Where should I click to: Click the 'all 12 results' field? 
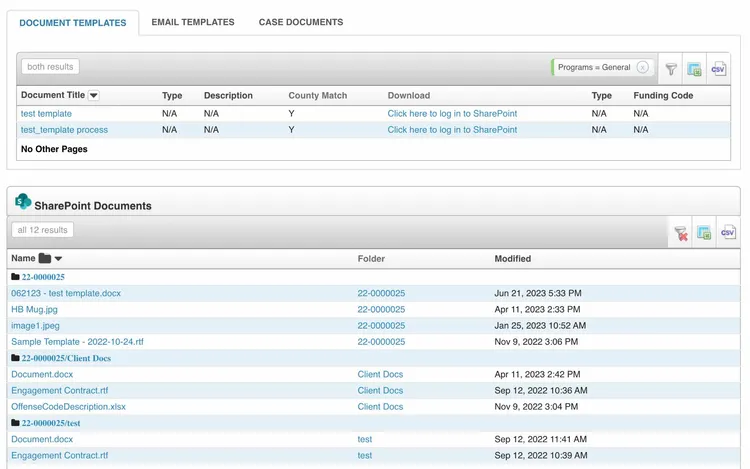tap(43, 230)
